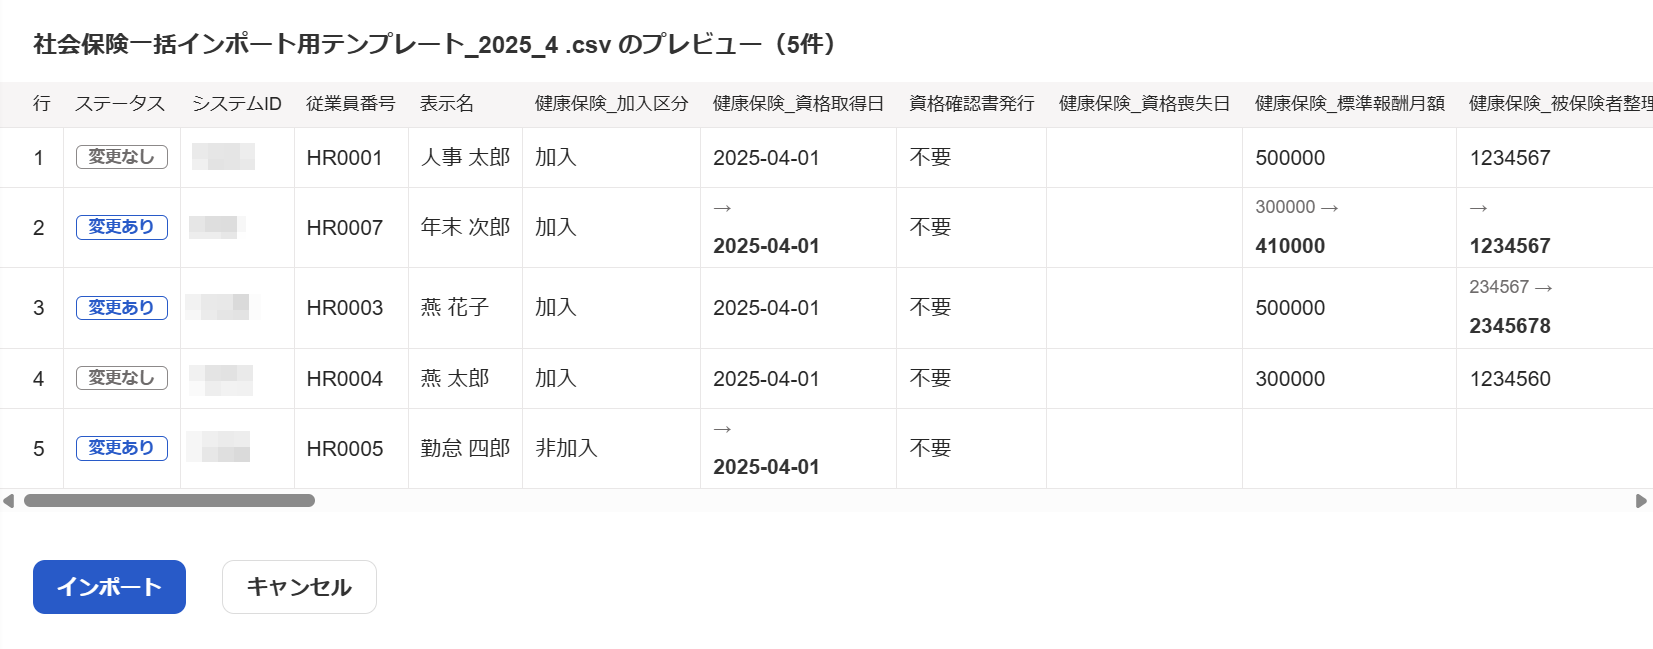Click the キャンセル button

click(x=299, y=587)
